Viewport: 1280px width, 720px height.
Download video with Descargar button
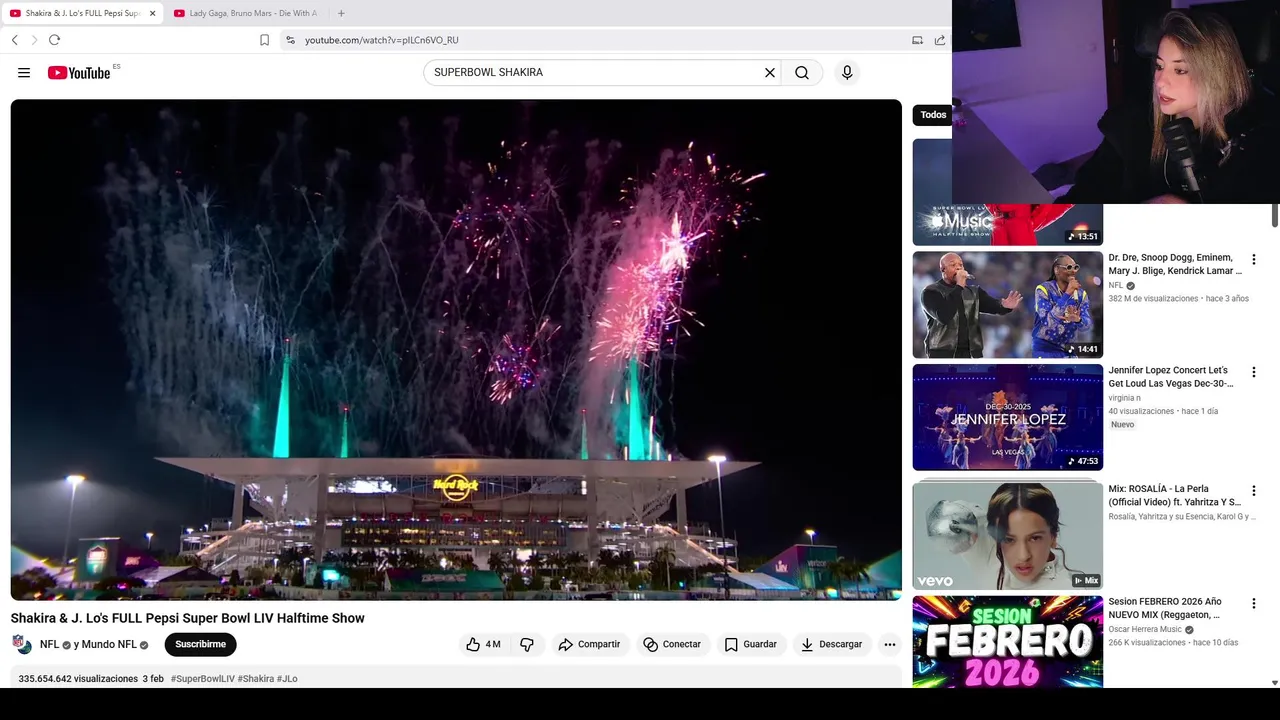tap(831, 645)
